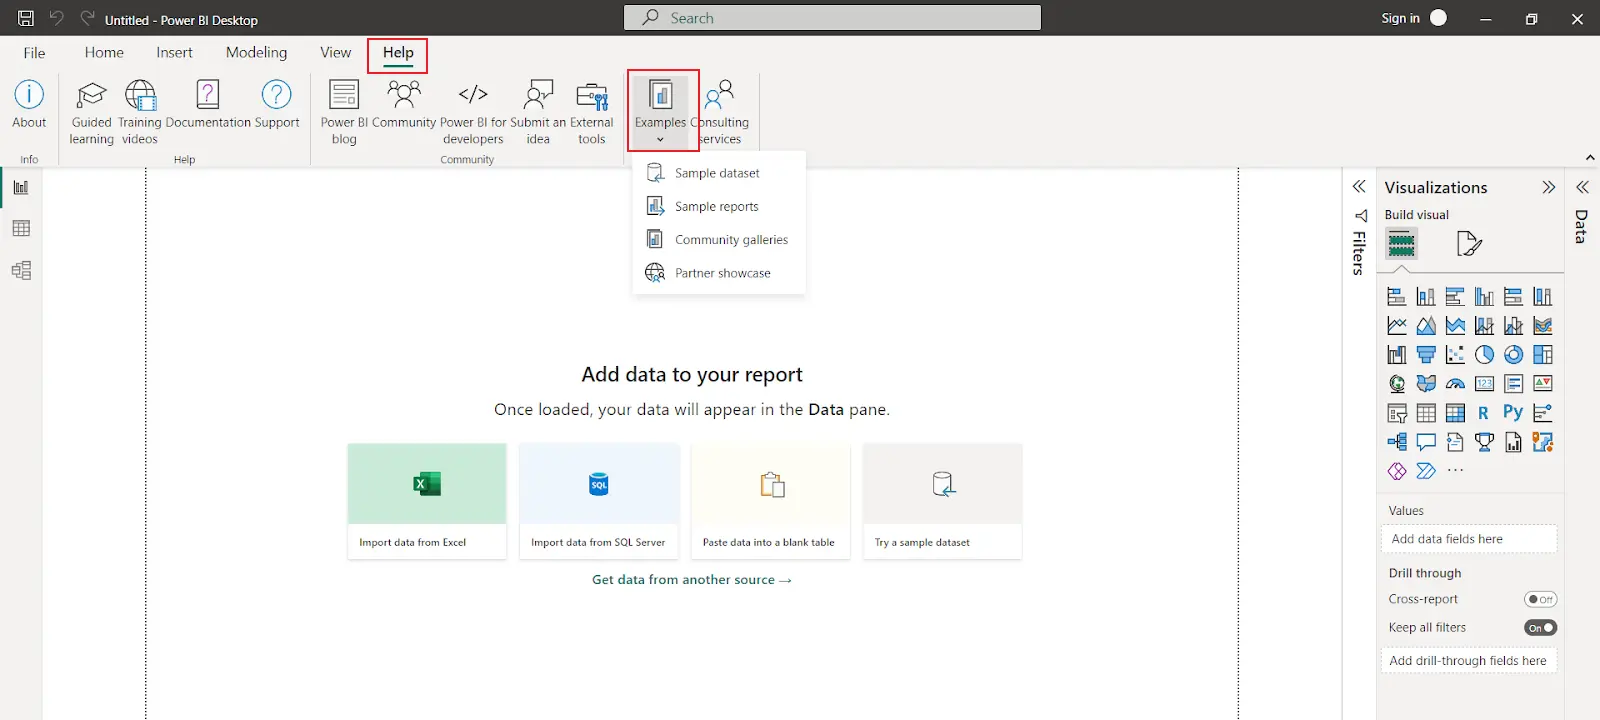Viewport: 1600px width, 720px height.
Task: Toggle Cross-report drill through switch
Action: (x=1540, y=599)
